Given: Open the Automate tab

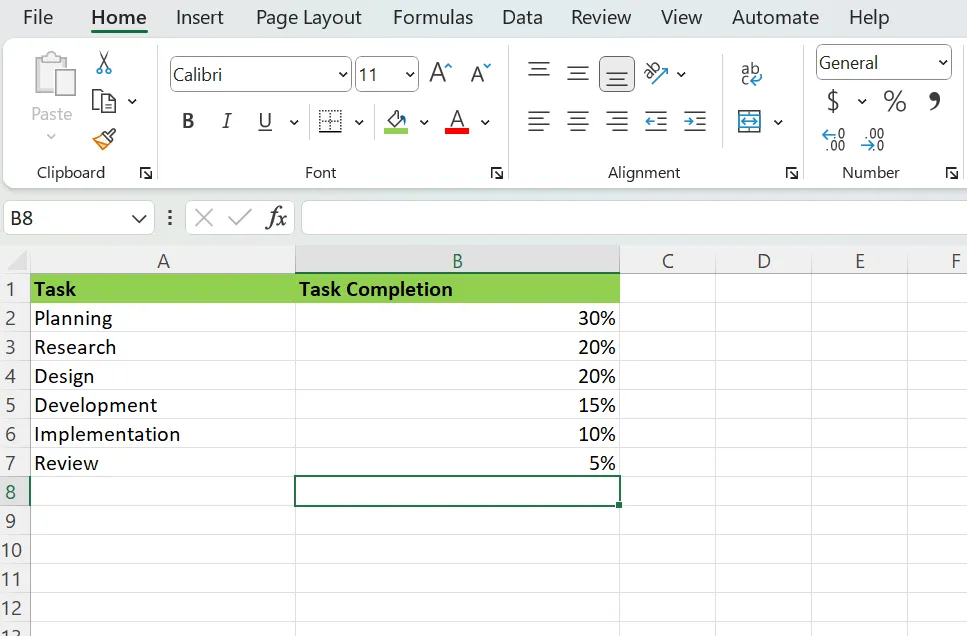Looking at the screenshot, I should coord(775,17).
